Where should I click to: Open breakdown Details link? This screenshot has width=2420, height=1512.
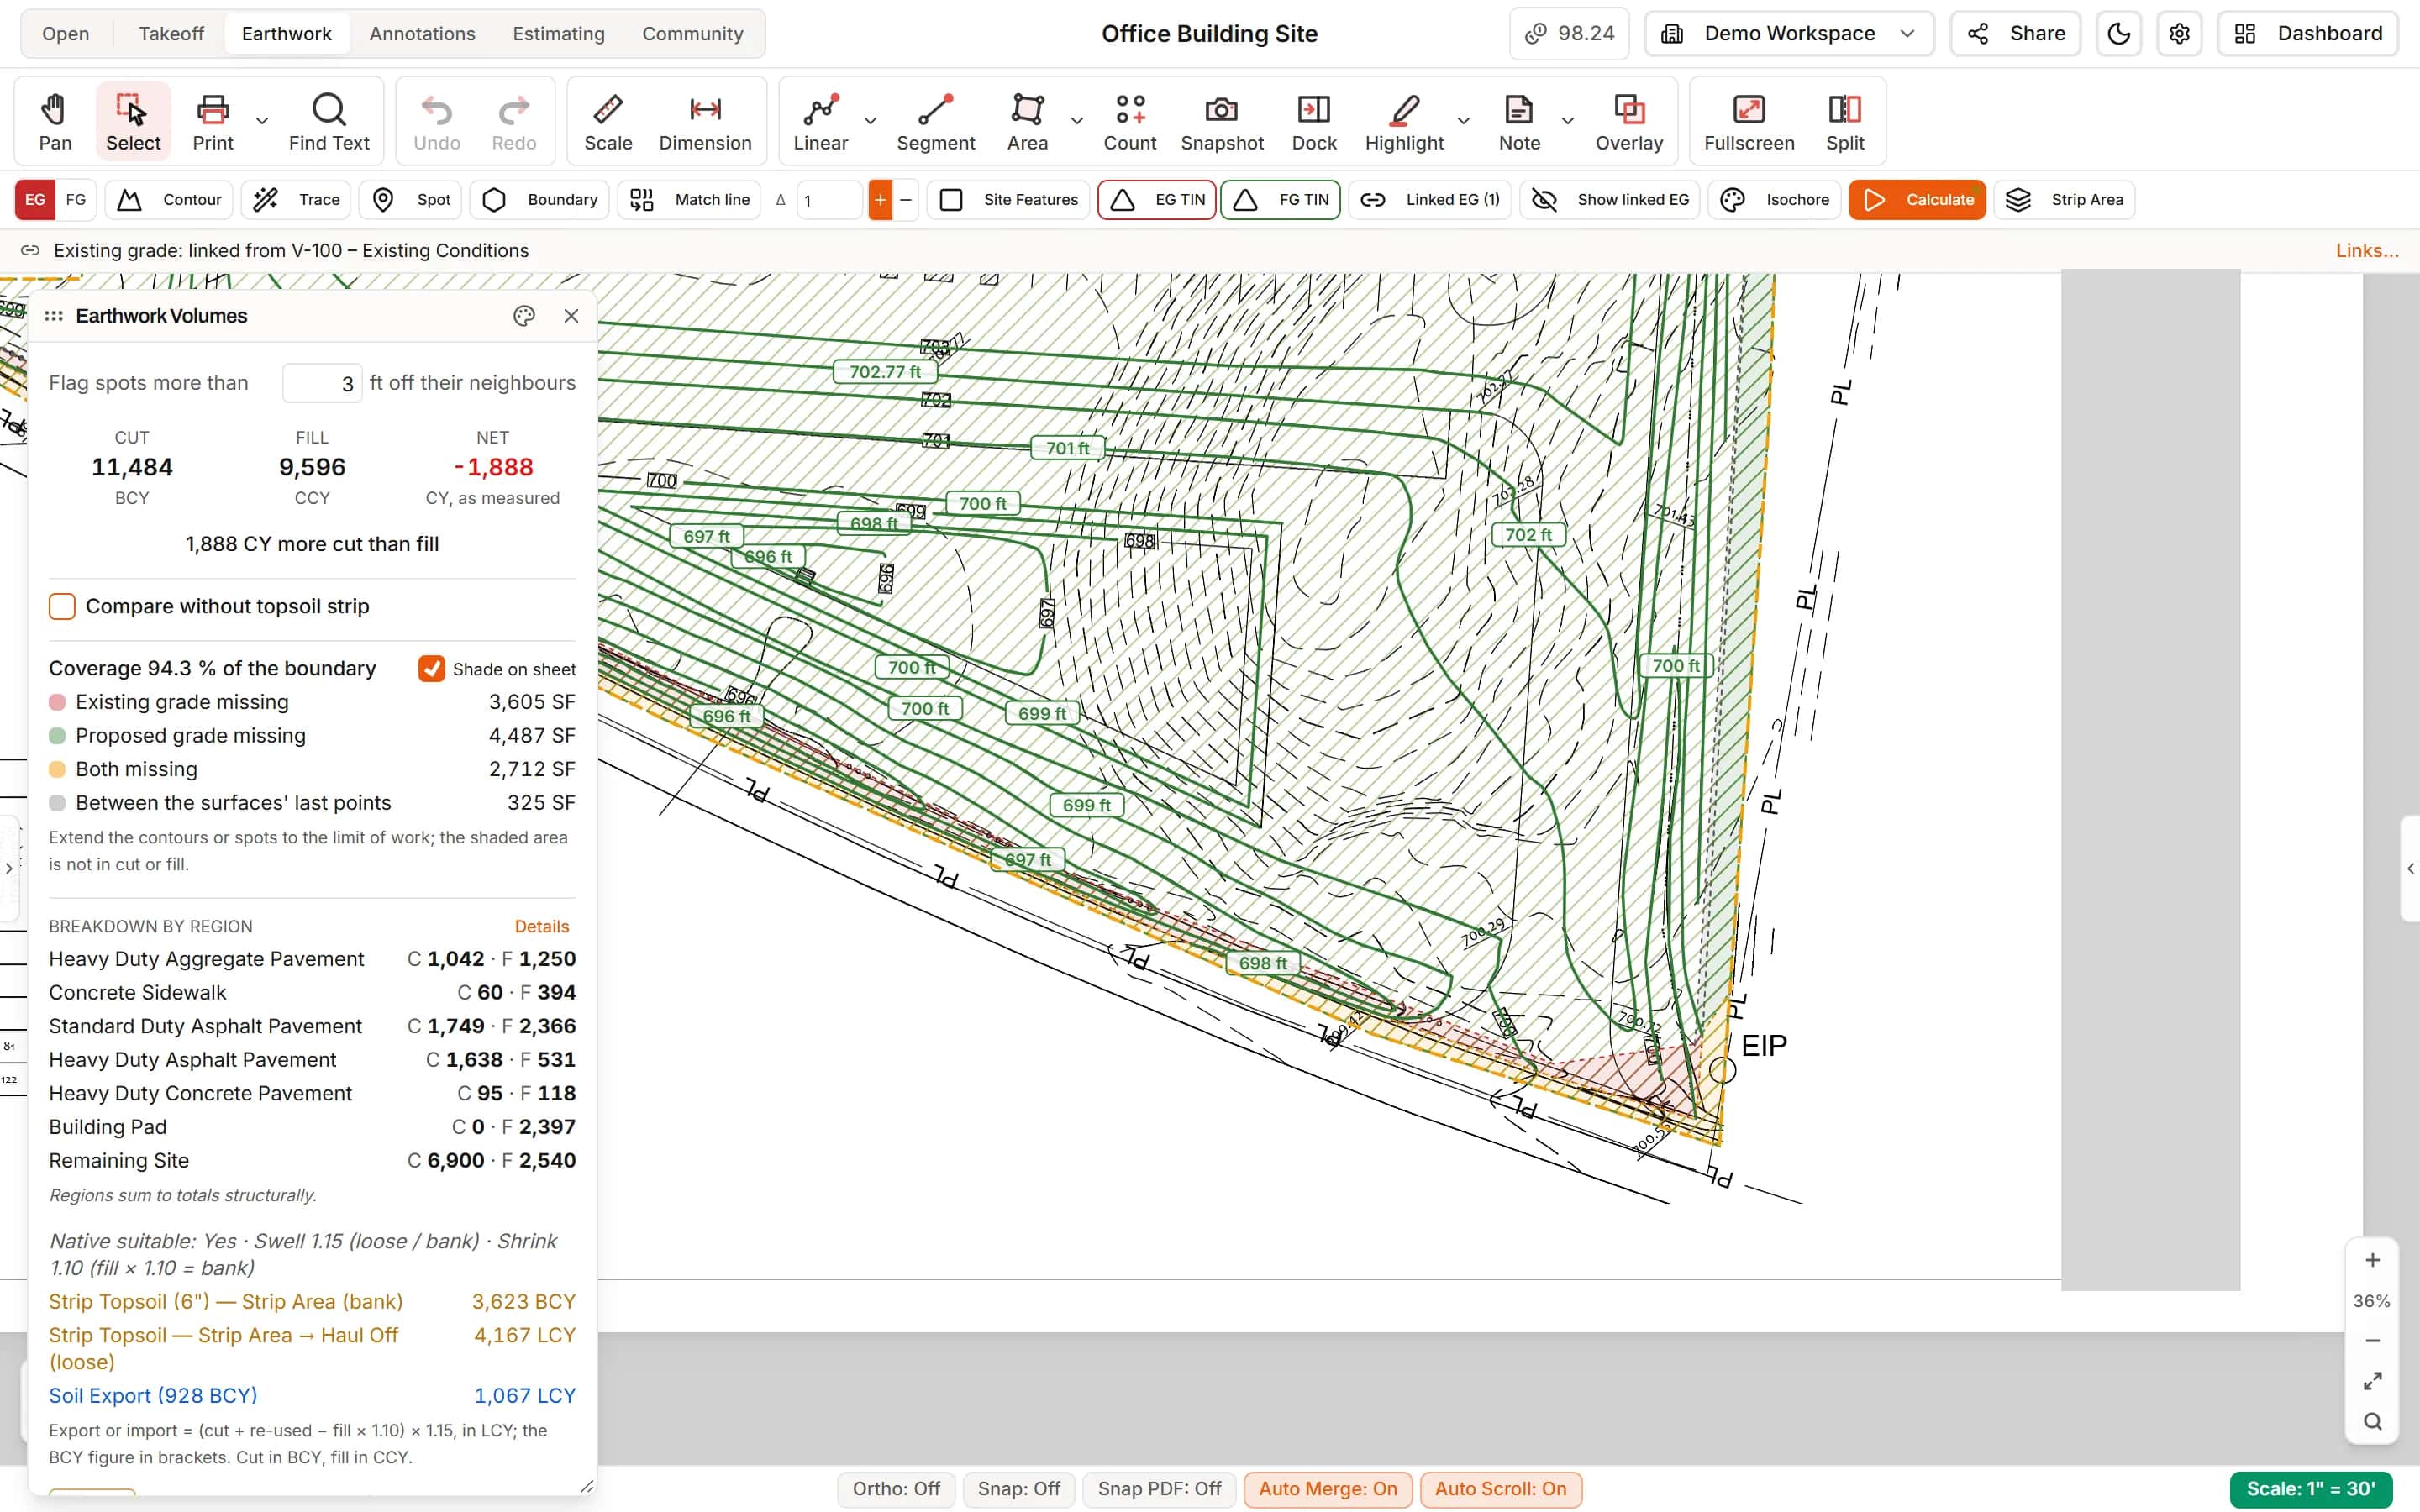(x=541, y=926)
